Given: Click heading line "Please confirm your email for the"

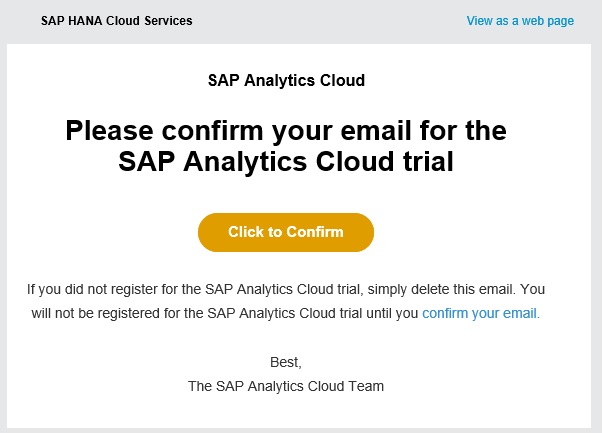Looking at the screenshot, I should pos(286,131).
